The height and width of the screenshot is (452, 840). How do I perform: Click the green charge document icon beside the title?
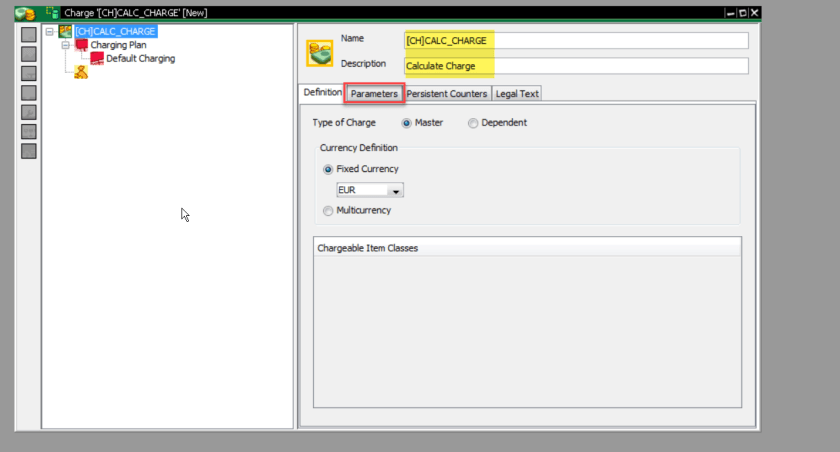[x=52, y=12]
